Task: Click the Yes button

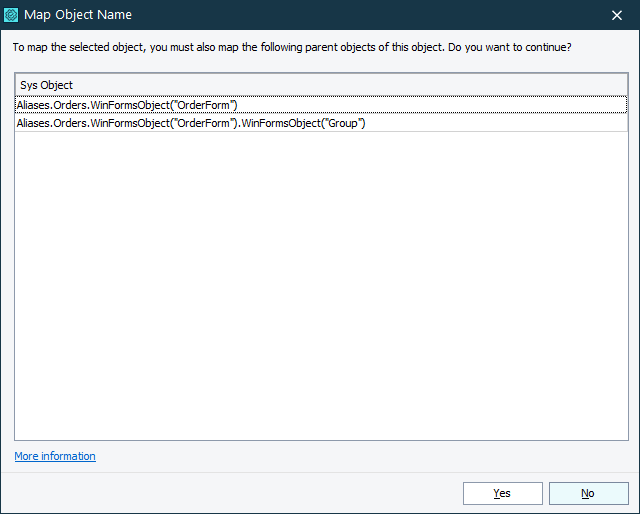Action: (x=502, y=493)
